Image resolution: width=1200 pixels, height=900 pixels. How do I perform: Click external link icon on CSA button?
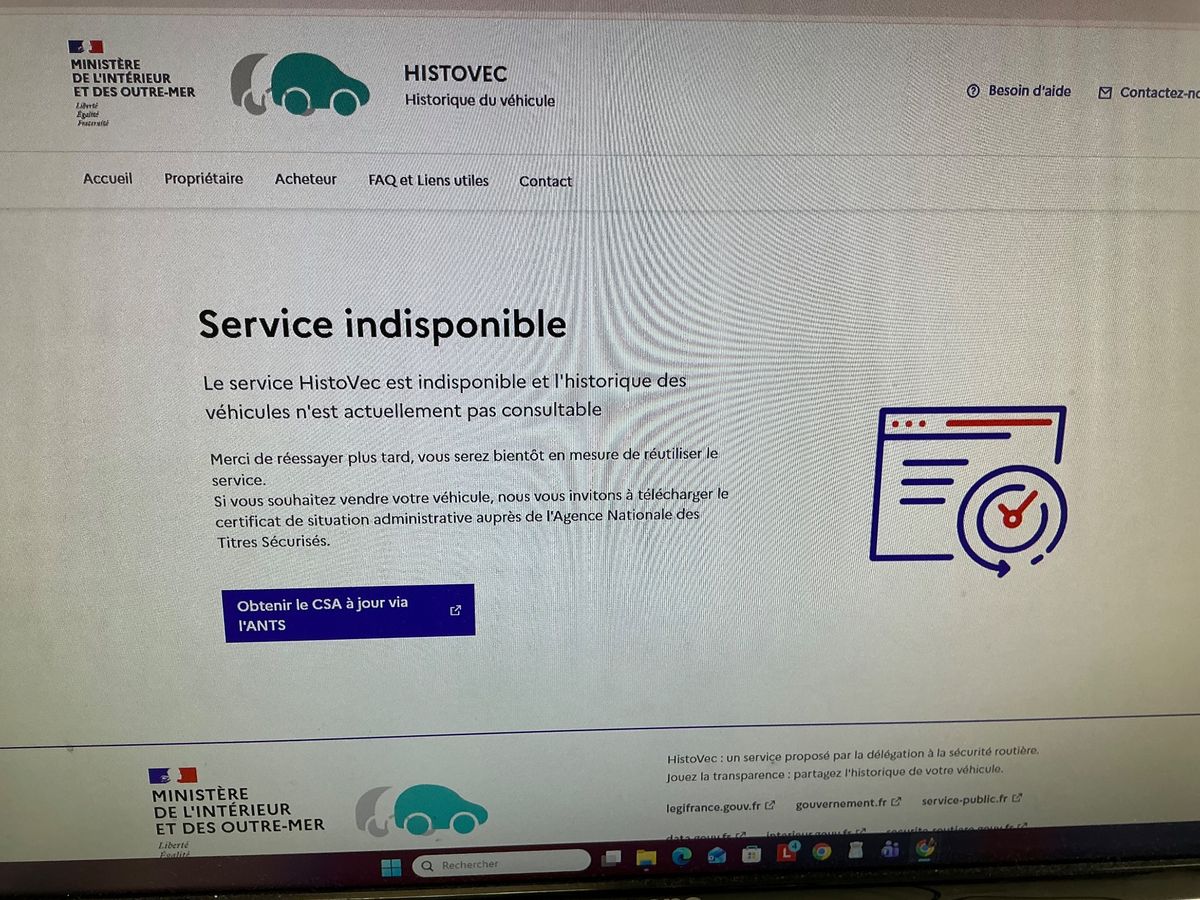456,610
